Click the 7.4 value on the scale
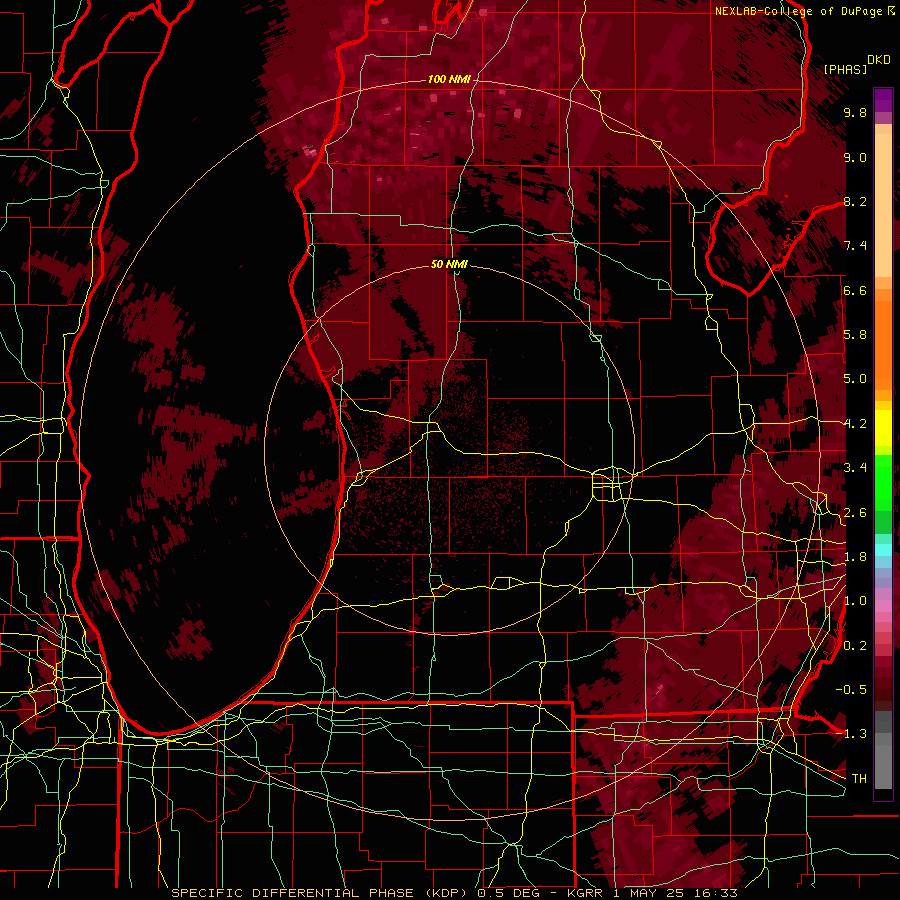This screenshot has width=900, height=900. coord(855,246)
